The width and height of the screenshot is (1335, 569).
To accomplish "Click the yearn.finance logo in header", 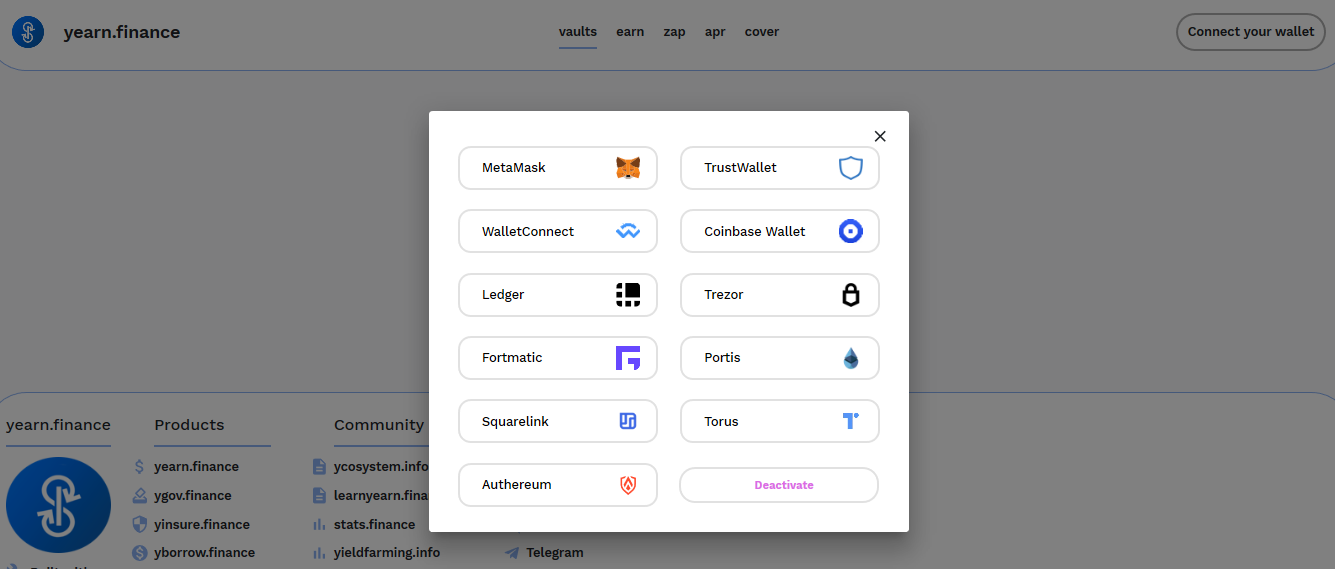I will click(28, 32).
